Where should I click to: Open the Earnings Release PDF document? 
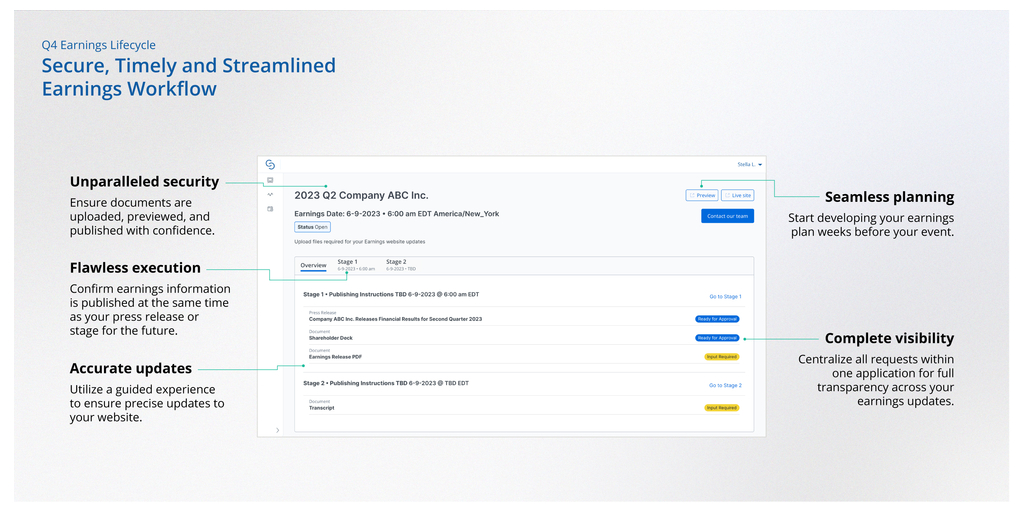click(337, 356)
